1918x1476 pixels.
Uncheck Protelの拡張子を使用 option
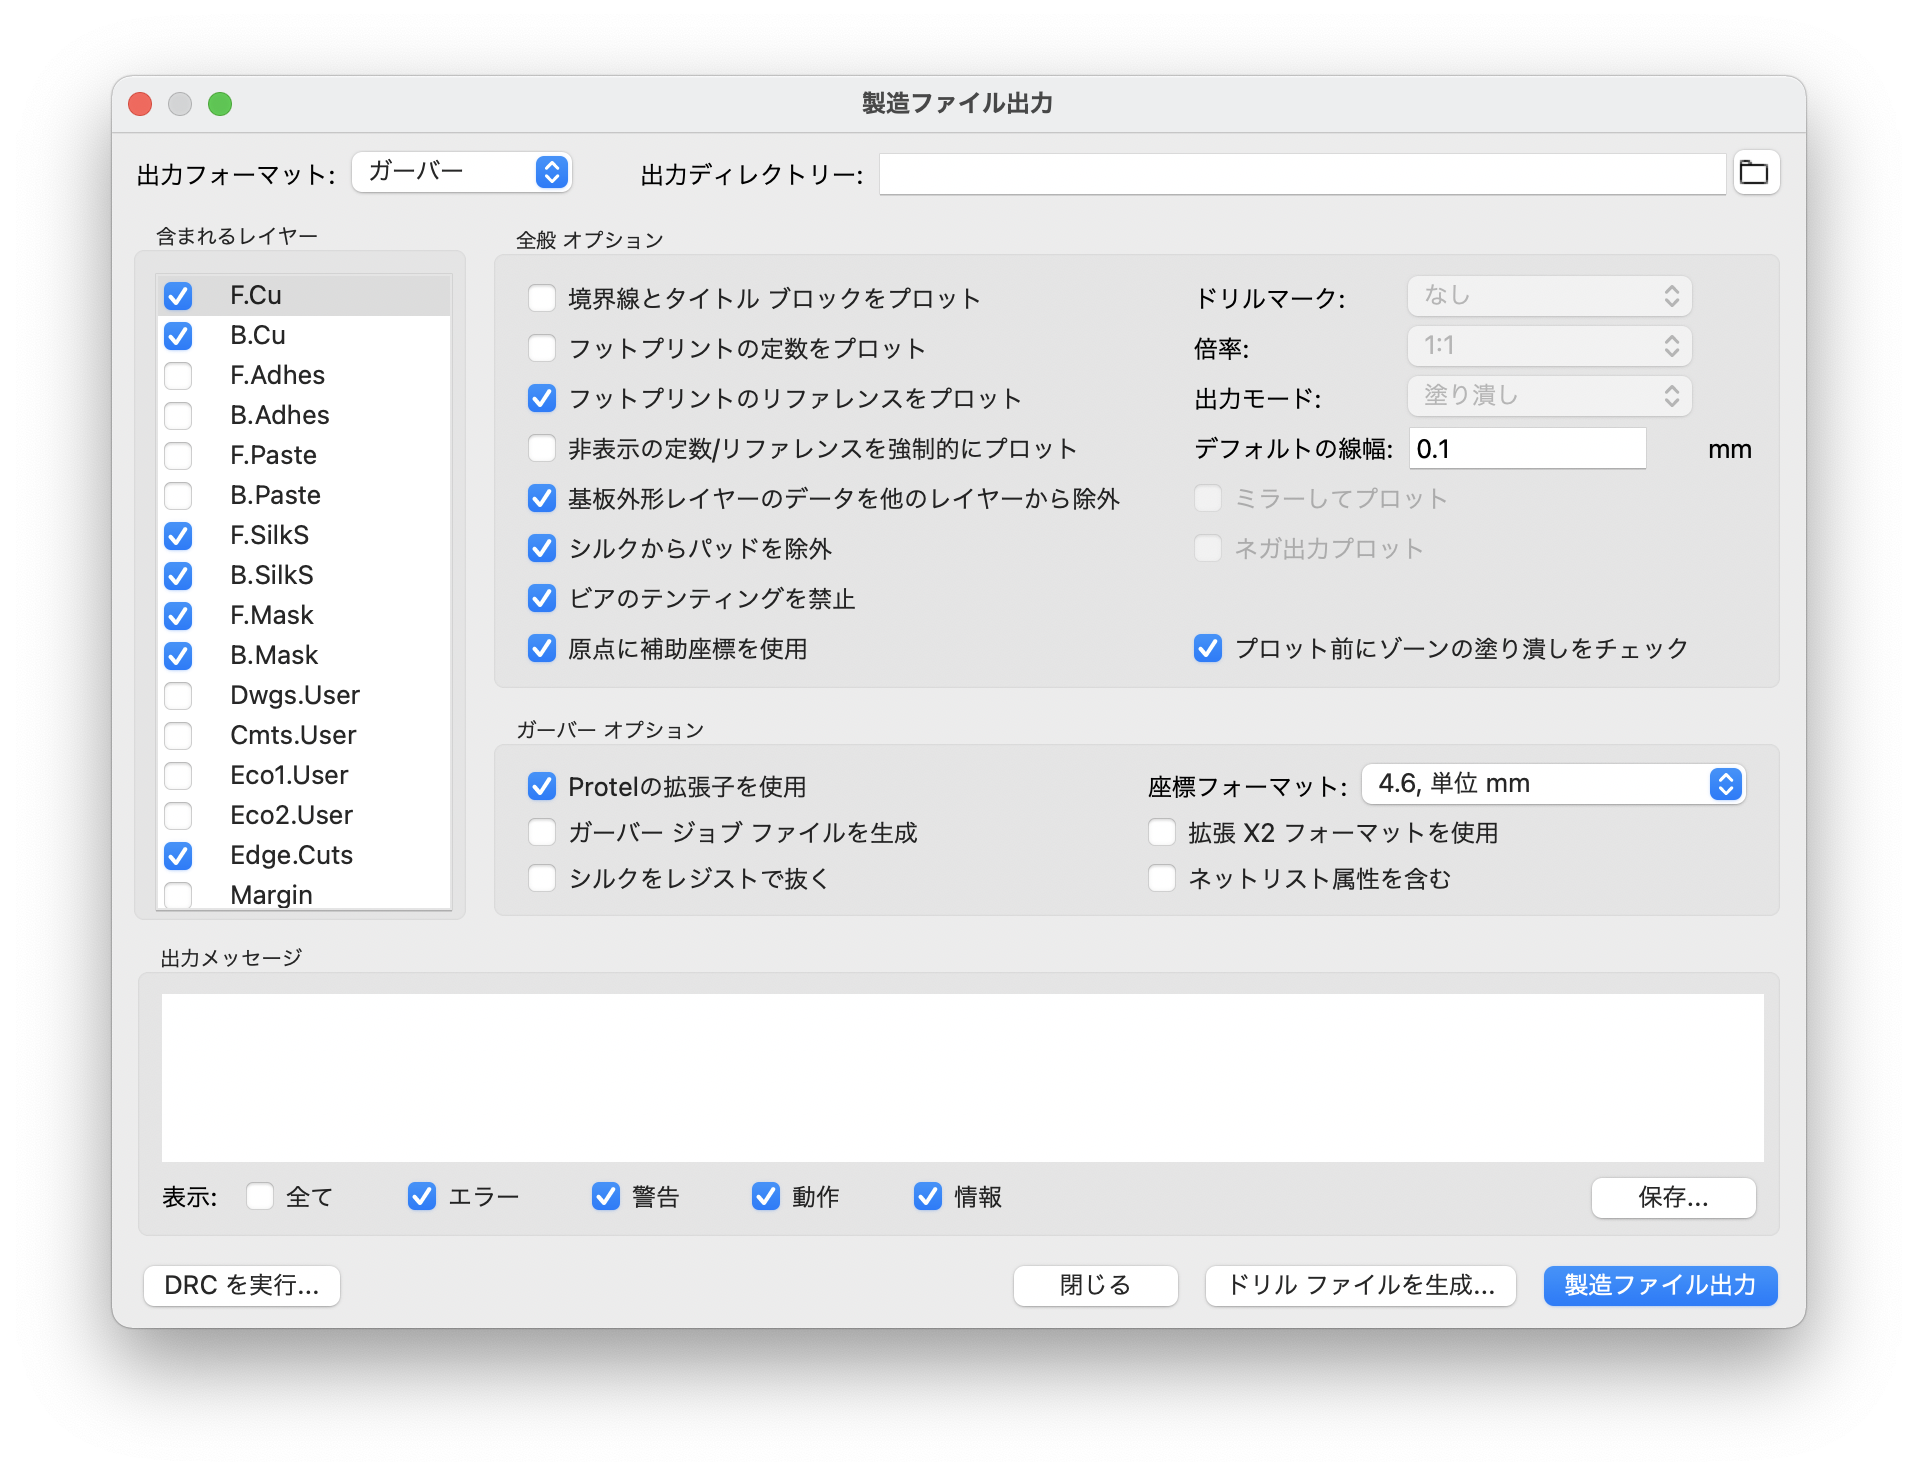point(542,786)
